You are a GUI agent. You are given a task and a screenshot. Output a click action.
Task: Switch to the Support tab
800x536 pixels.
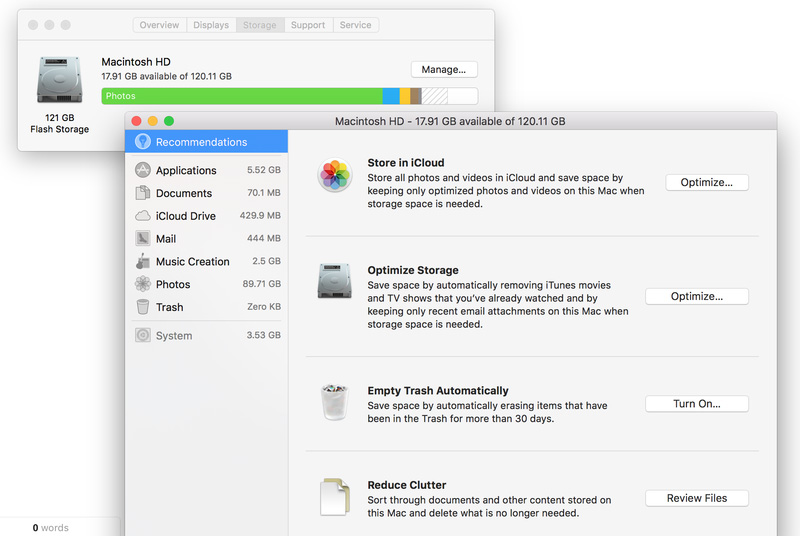coord(307,25)
